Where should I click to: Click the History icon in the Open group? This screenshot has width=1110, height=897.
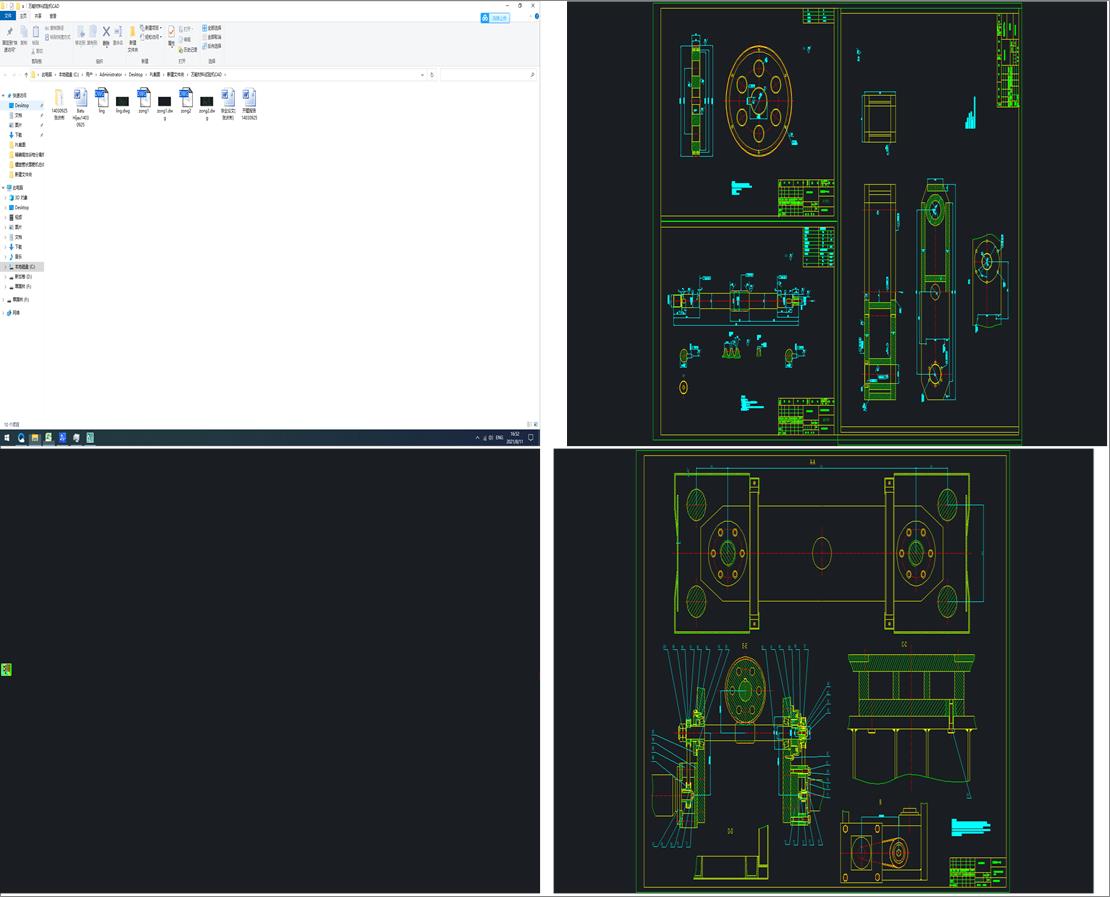[x=188, y=50]
